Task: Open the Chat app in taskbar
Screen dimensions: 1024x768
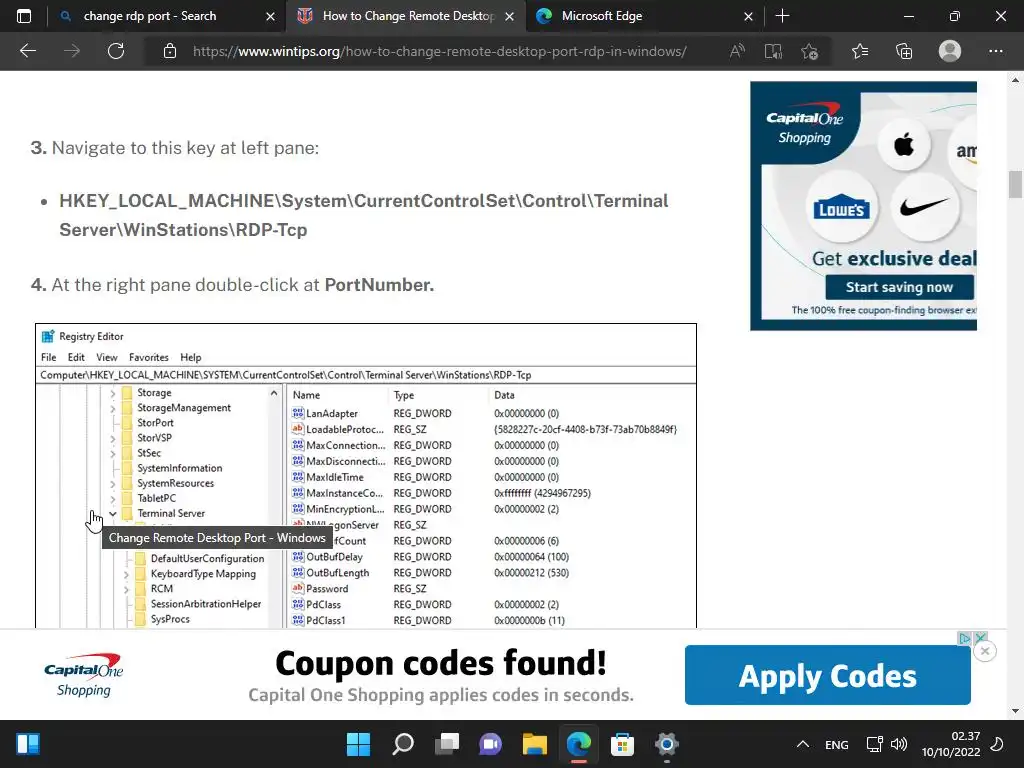Action: click(x=490, y=744)
